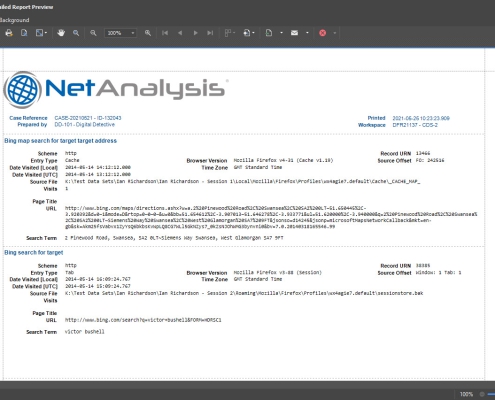Click date visited local '2014-05-14 14:12:12.000'
The height and width of the screenshot is (400, 495).
click(x=98, y=167)
